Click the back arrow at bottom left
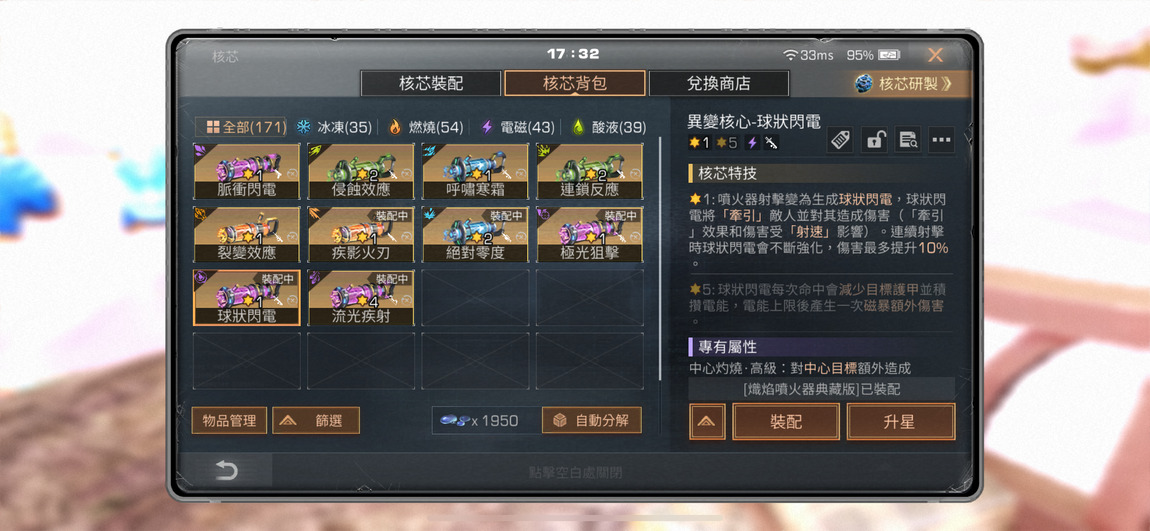 [x=226, y=470]
